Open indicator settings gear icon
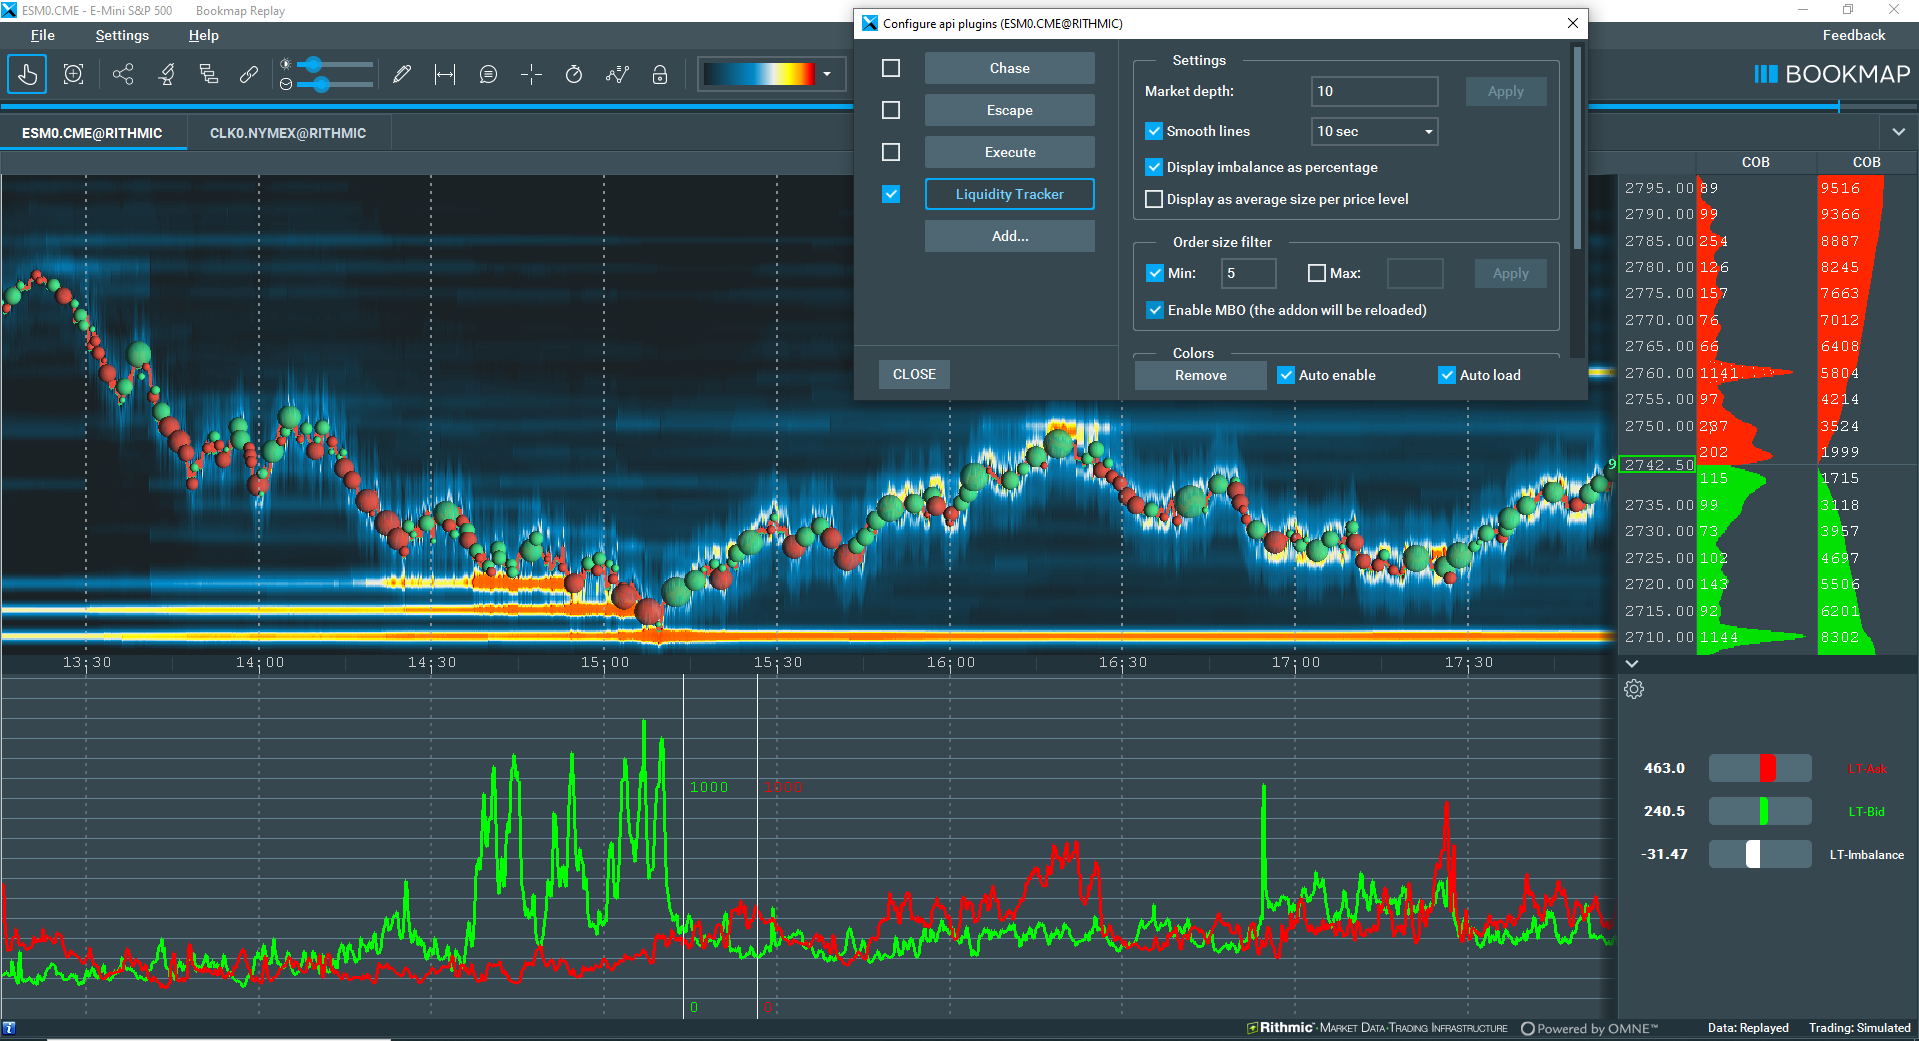This screenshot has height=1041, width=1919. [x=1634, y=689]
